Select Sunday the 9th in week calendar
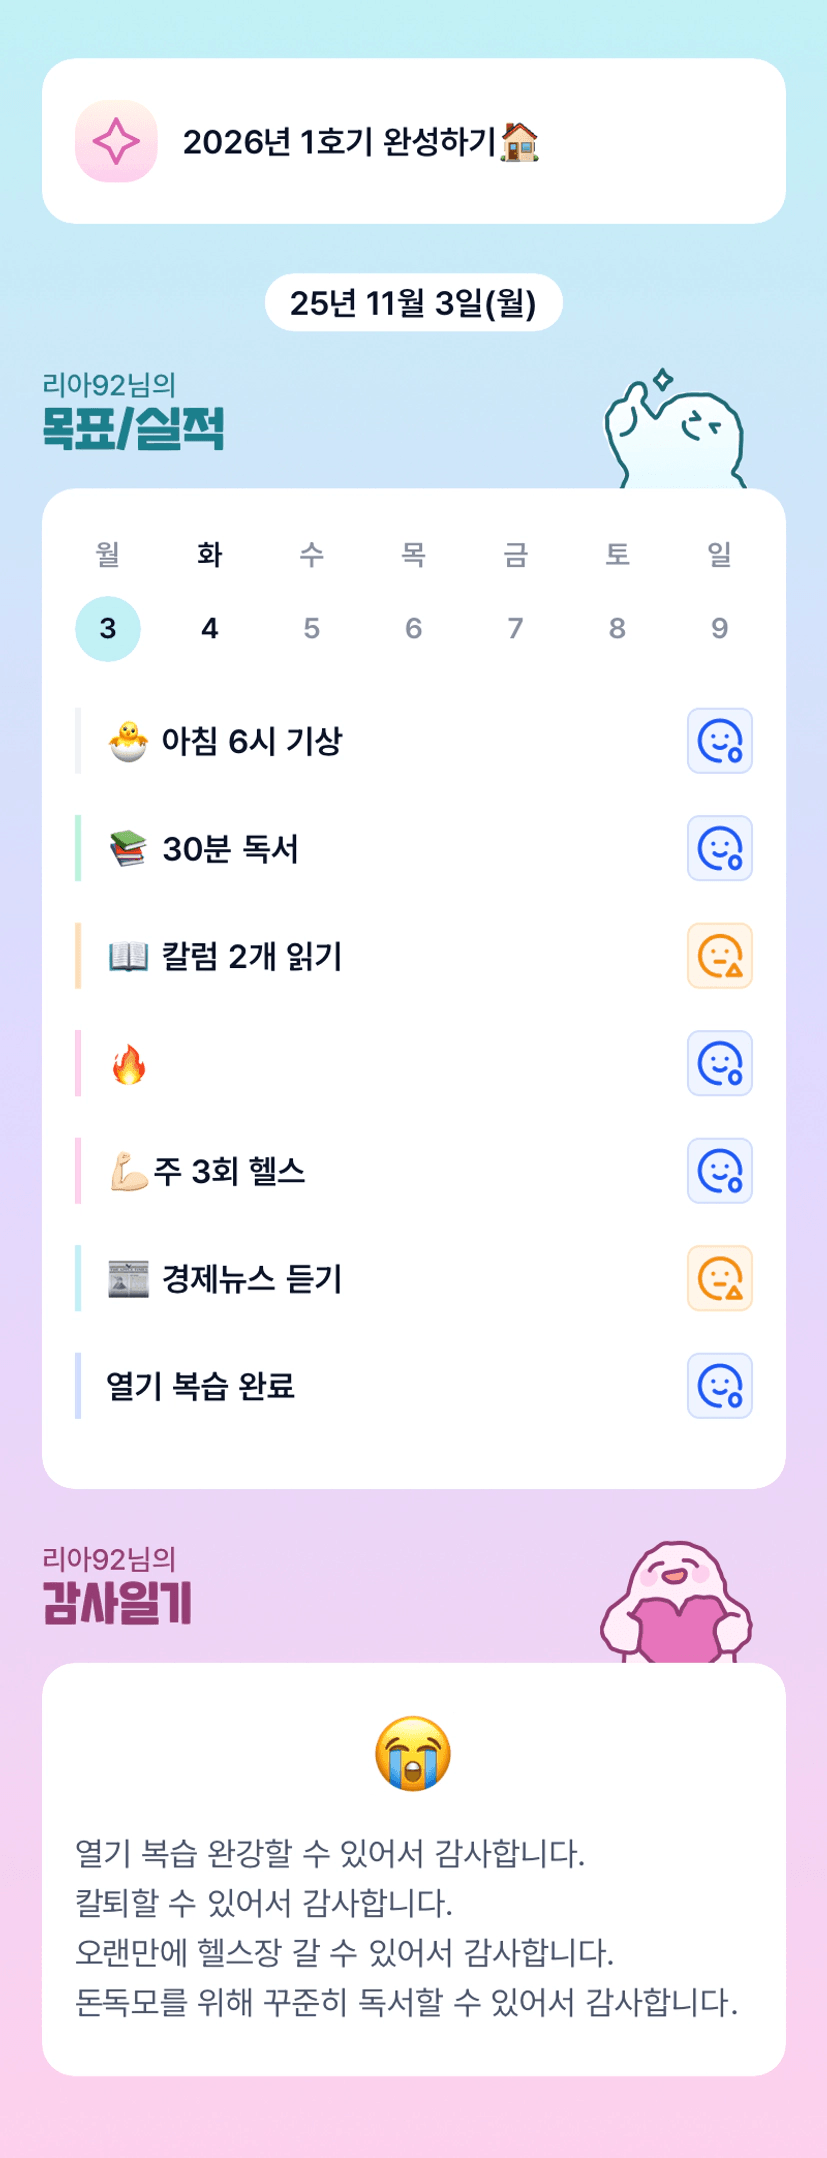Image resolution: width=827 pixels, height=2158 pixels. coord(719,629)
